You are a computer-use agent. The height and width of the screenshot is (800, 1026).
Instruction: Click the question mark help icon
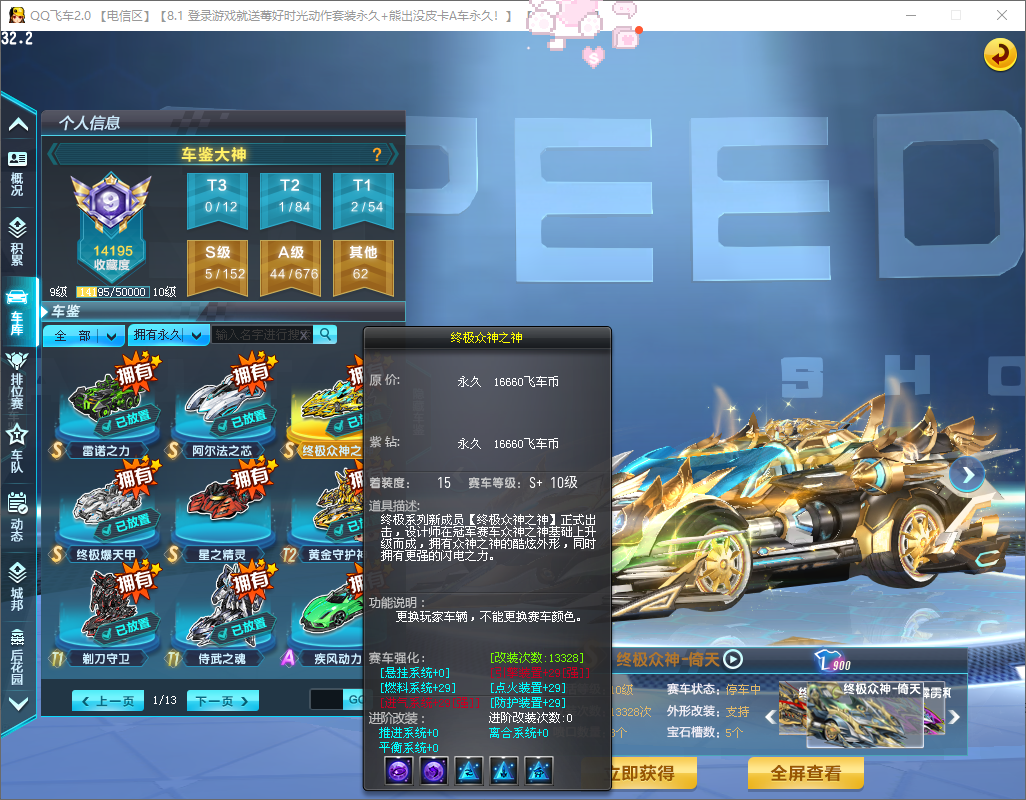[377, 154]
